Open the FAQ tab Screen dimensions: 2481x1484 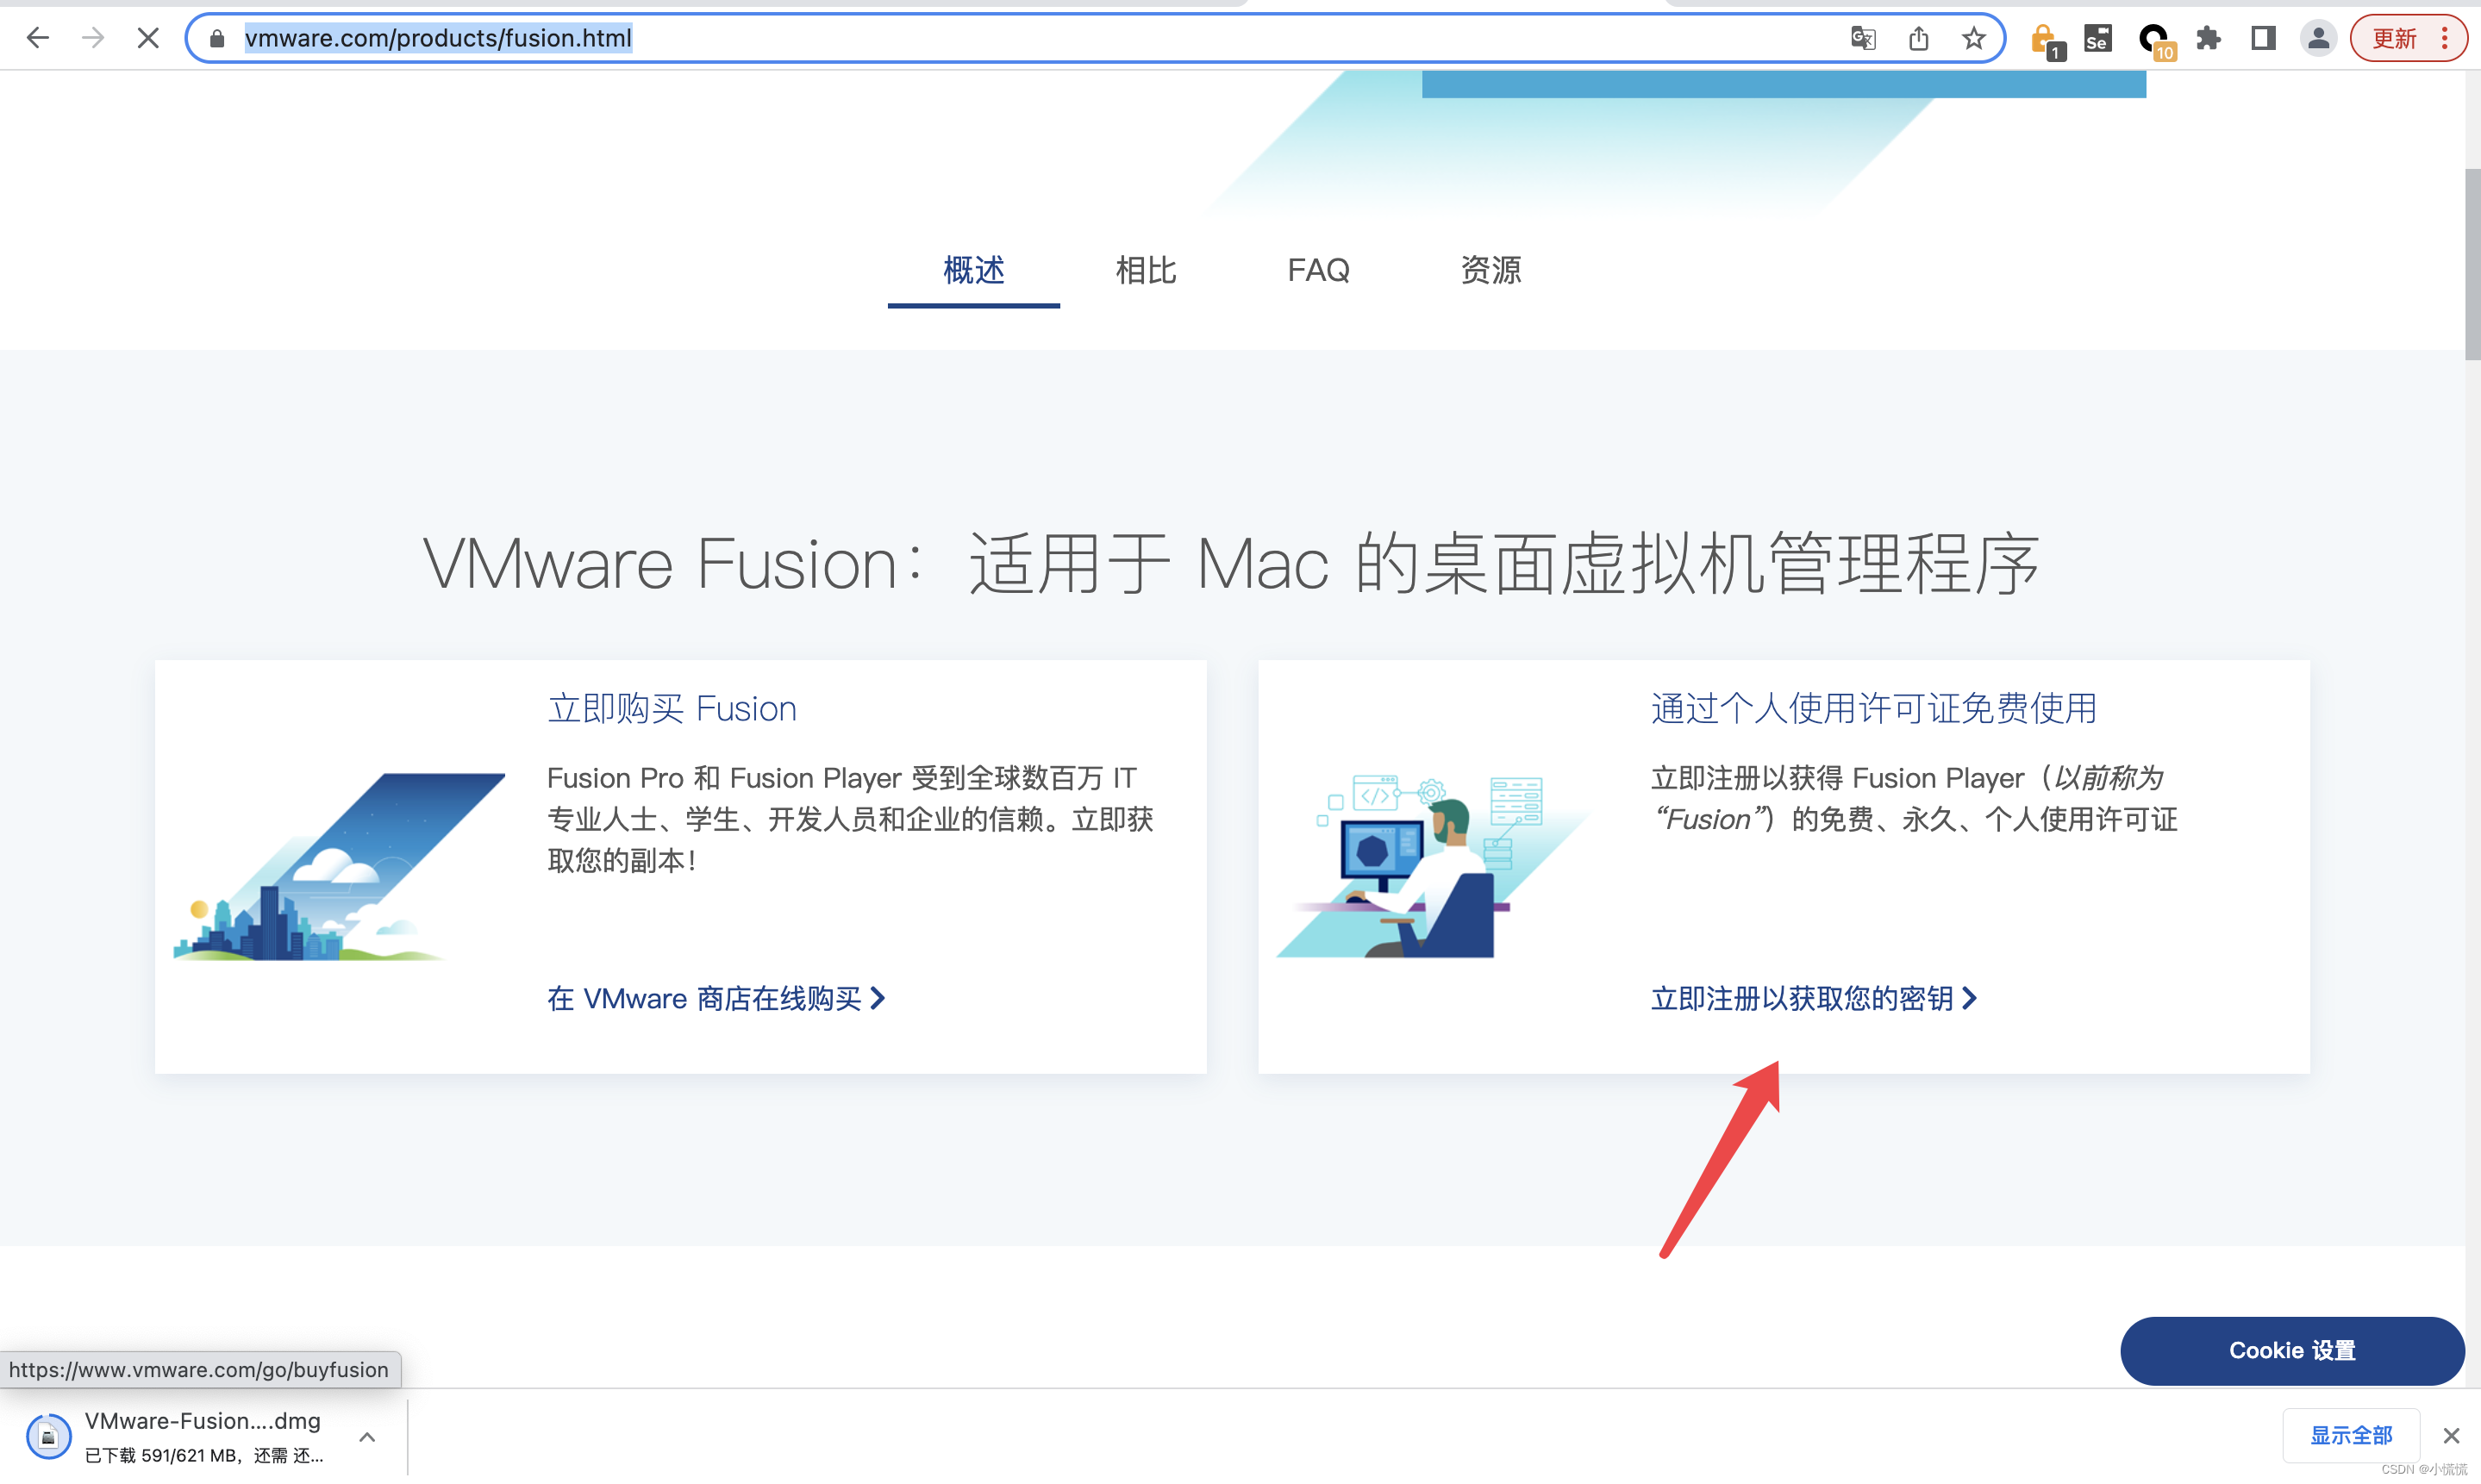tap(1318, 270)
